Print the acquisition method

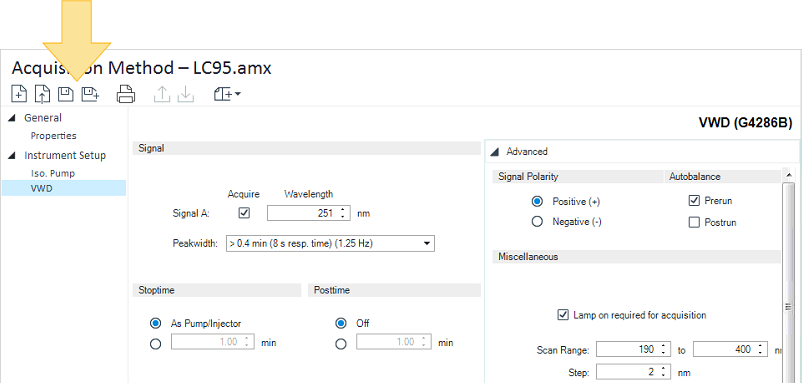pyautogui.click(x=126, y=94)
